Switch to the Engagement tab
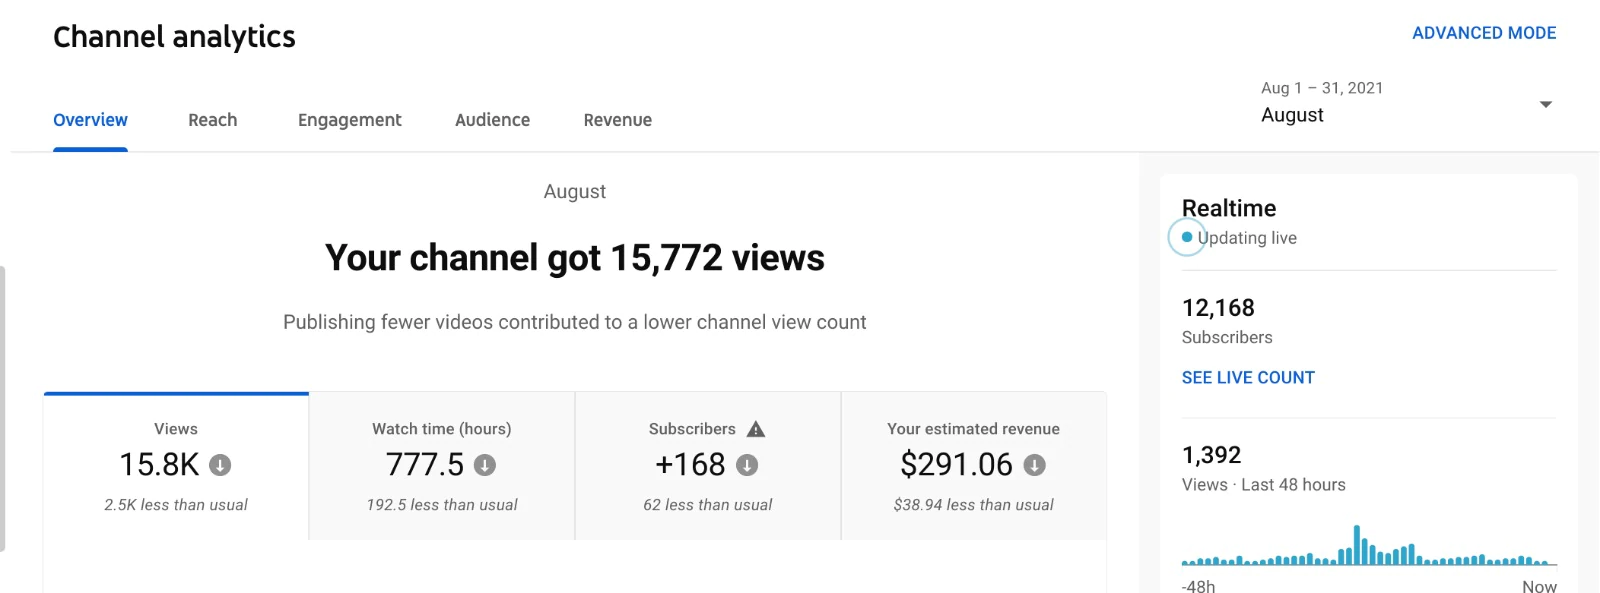1600x593 pixels. pyautogui.click(x=348, y=120)
